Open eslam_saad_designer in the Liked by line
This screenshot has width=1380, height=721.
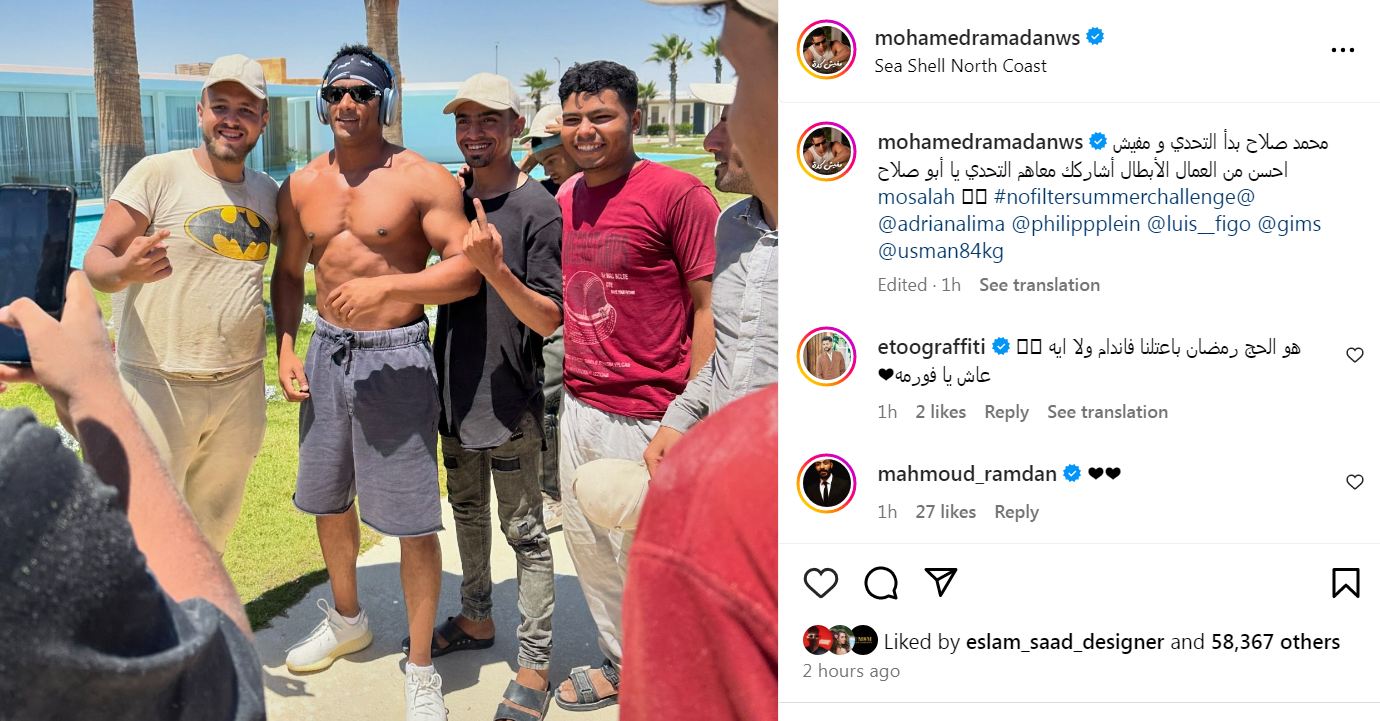click(x=1065, y=642)
